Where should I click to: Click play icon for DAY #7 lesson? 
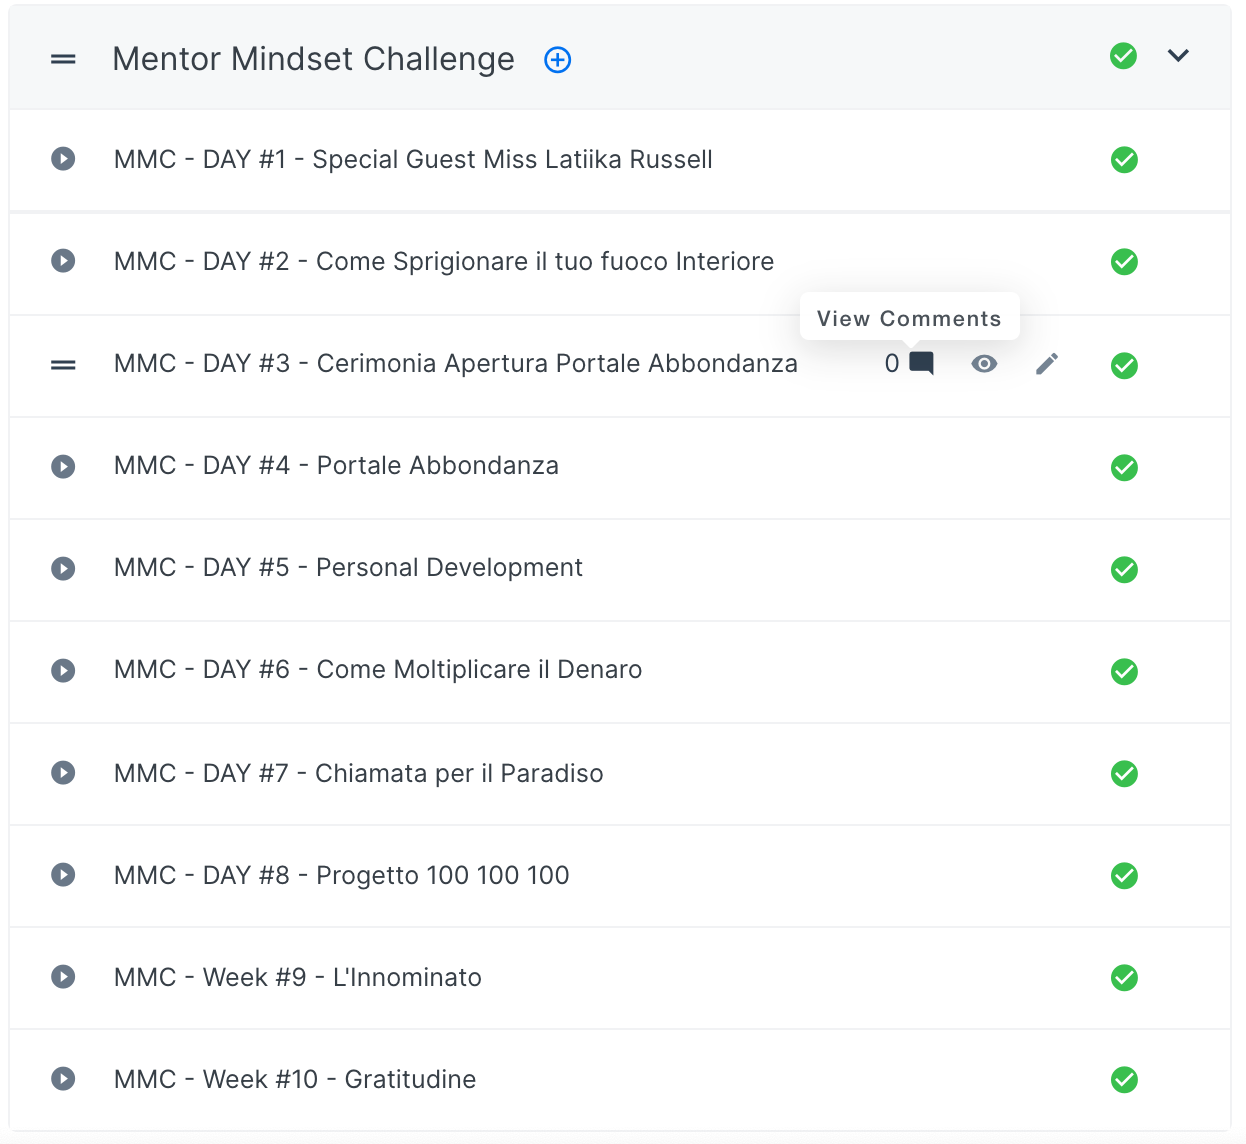click(x=63, y=773)
